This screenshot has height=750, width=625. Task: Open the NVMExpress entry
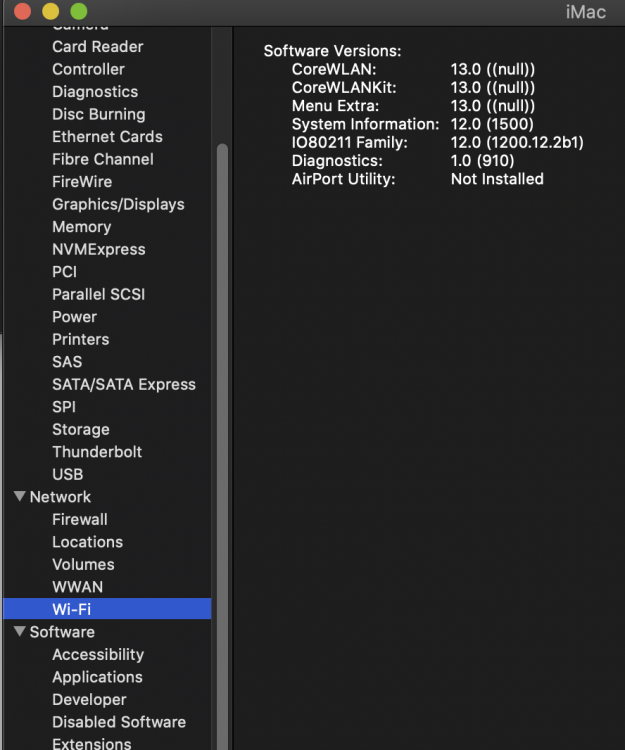click(99, 249)
